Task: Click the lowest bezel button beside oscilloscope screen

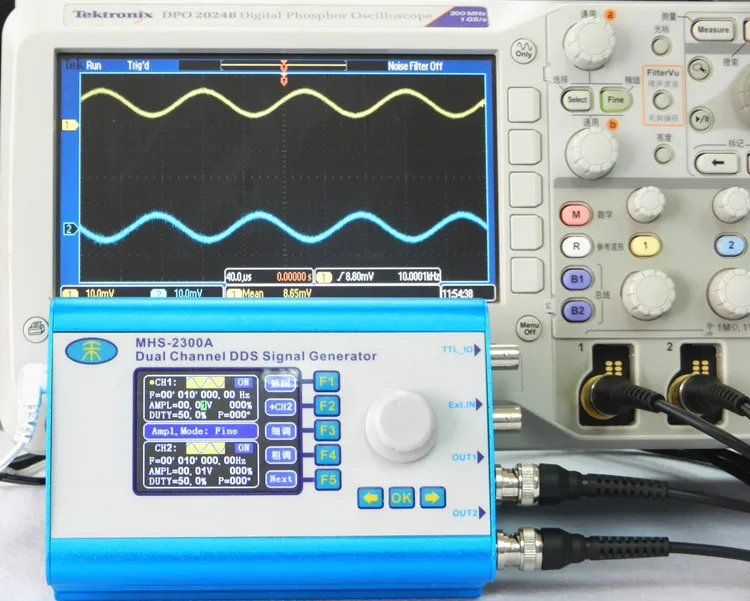Action: 527,275
